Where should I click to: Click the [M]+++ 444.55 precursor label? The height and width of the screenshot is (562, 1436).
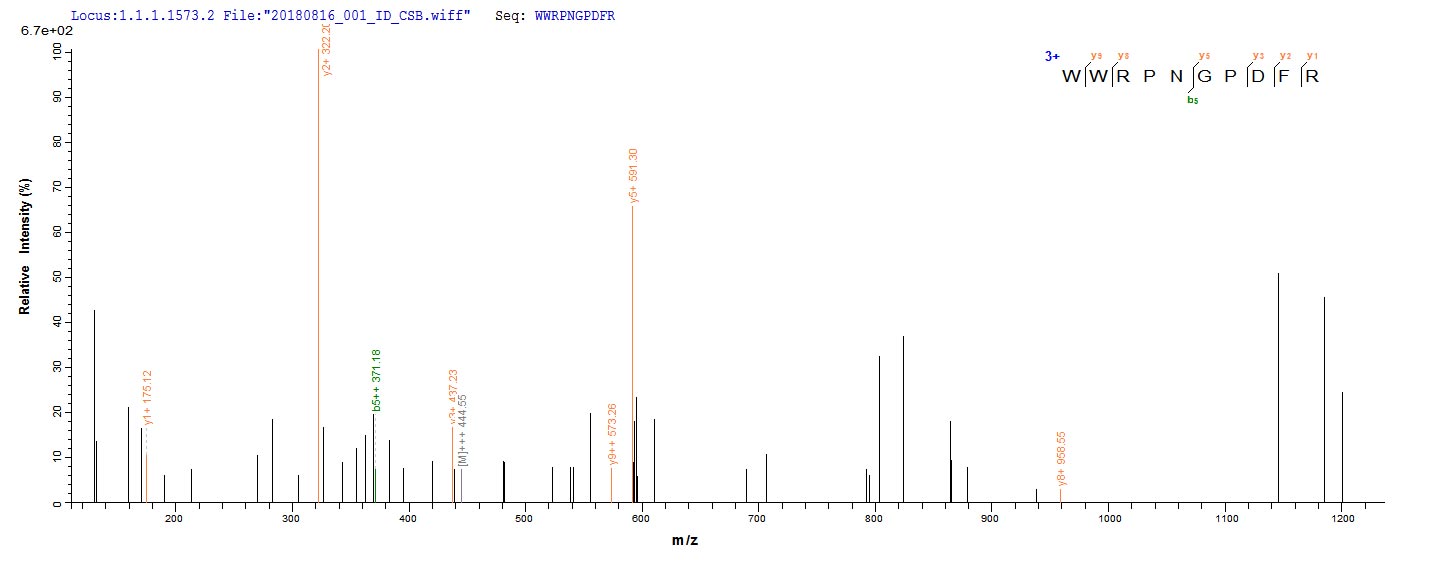(x=463, y=429)
